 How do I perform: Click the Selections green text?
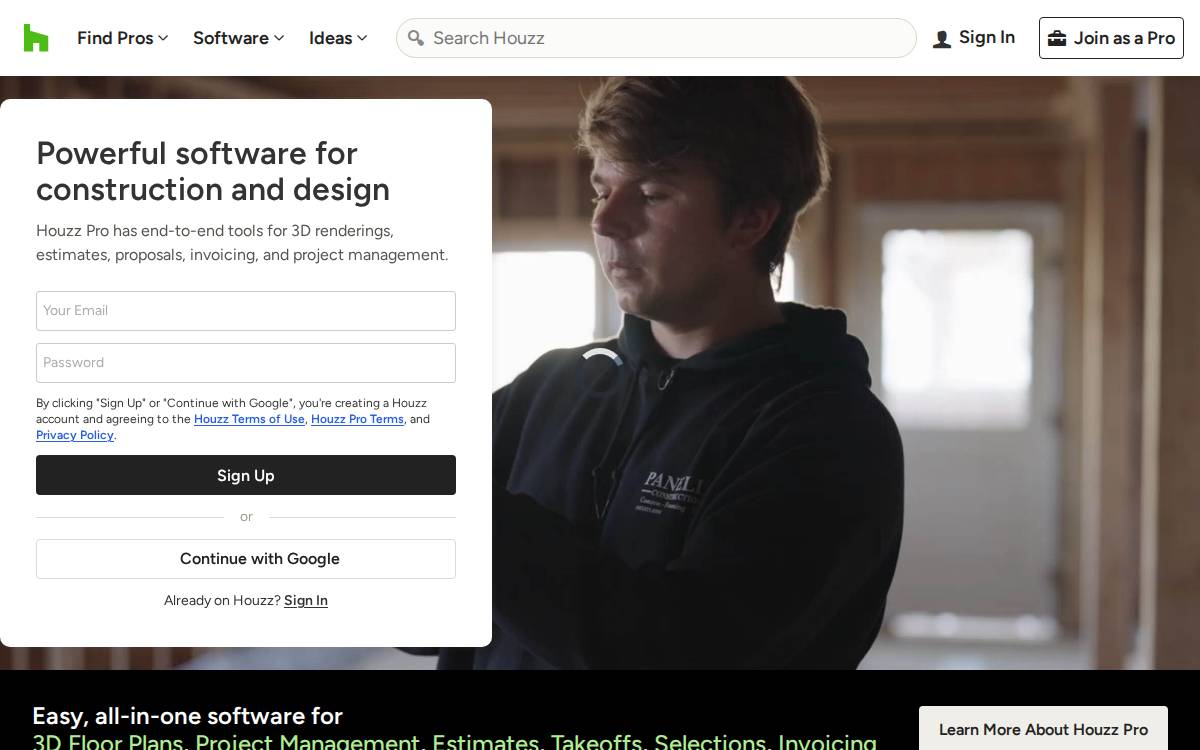click(x=711, y=741)
